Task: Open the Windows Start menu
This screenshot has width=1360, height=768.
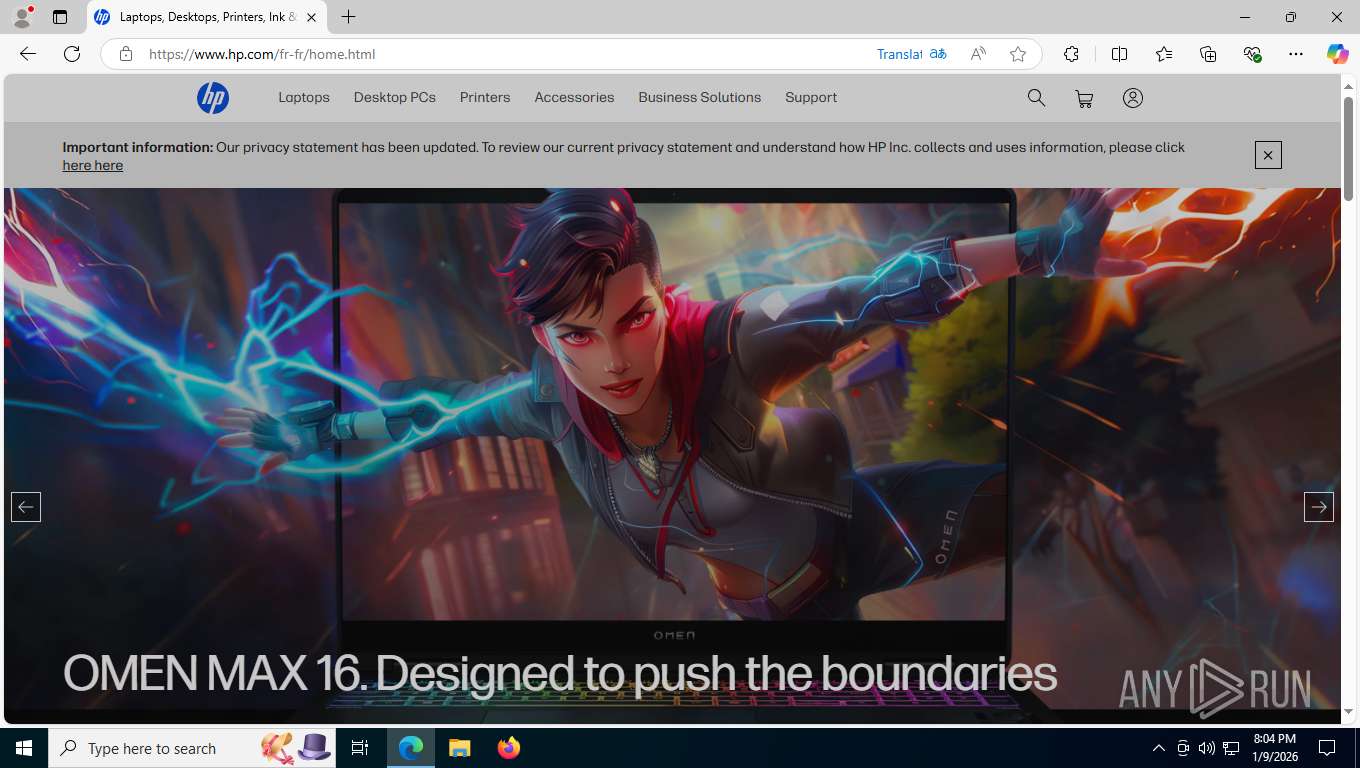Action: coord(24,748)
